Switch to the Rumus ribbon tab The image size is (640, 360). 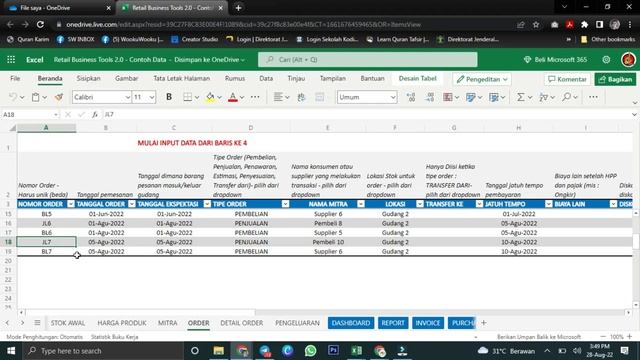click(235, 78)
